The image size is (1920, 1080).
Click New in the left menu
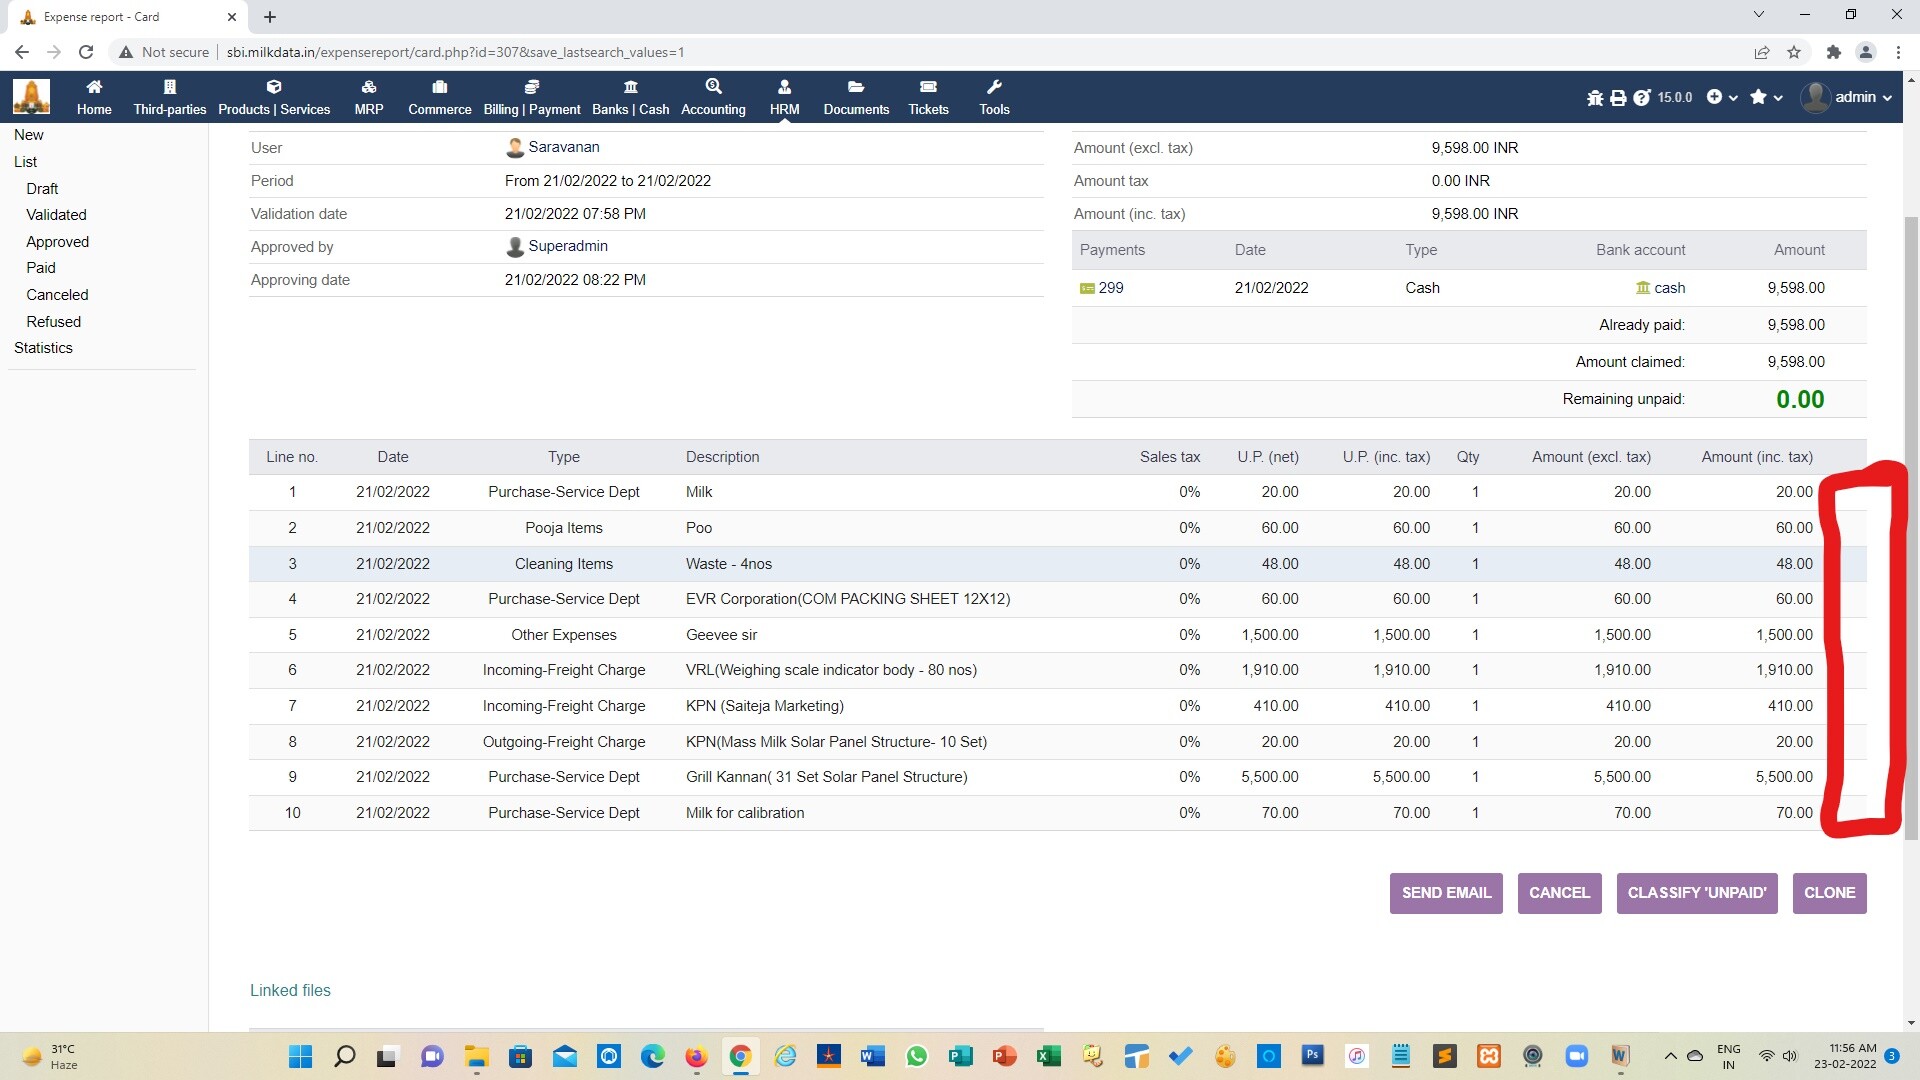pos(29,135)
